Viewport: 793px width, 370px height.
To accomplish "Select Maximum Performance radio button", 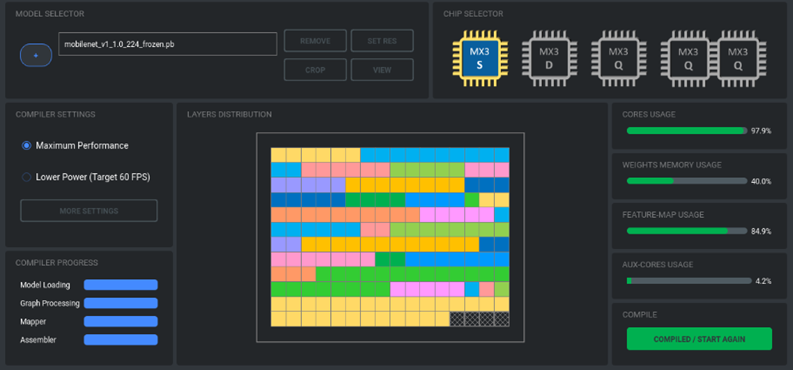I will (x=26, y=146).
